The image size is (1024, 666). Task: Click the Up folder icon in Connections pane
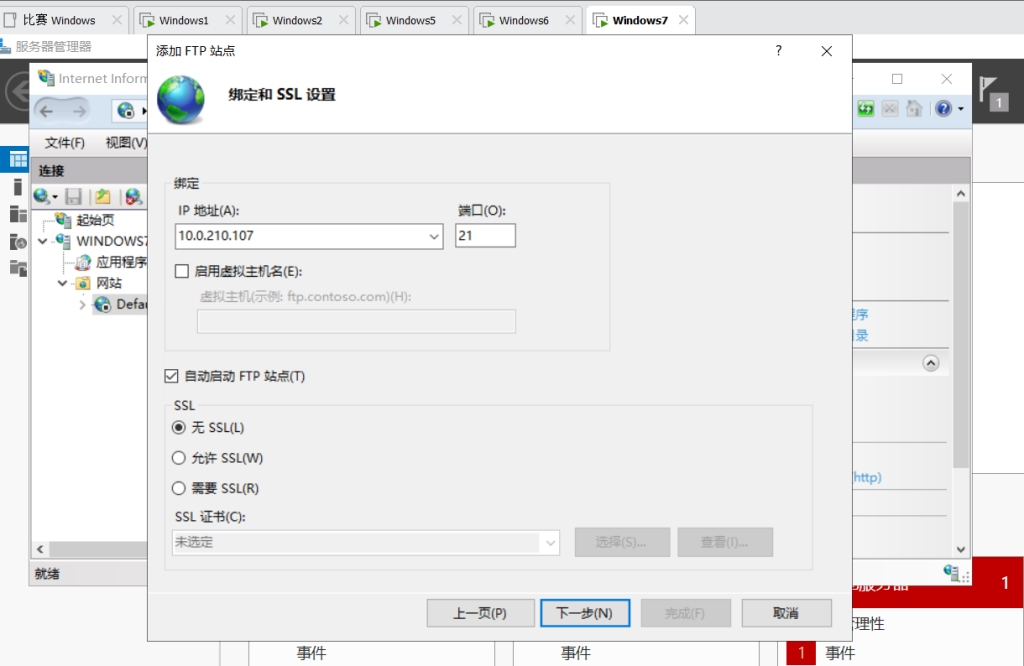[x=102, y=197]
